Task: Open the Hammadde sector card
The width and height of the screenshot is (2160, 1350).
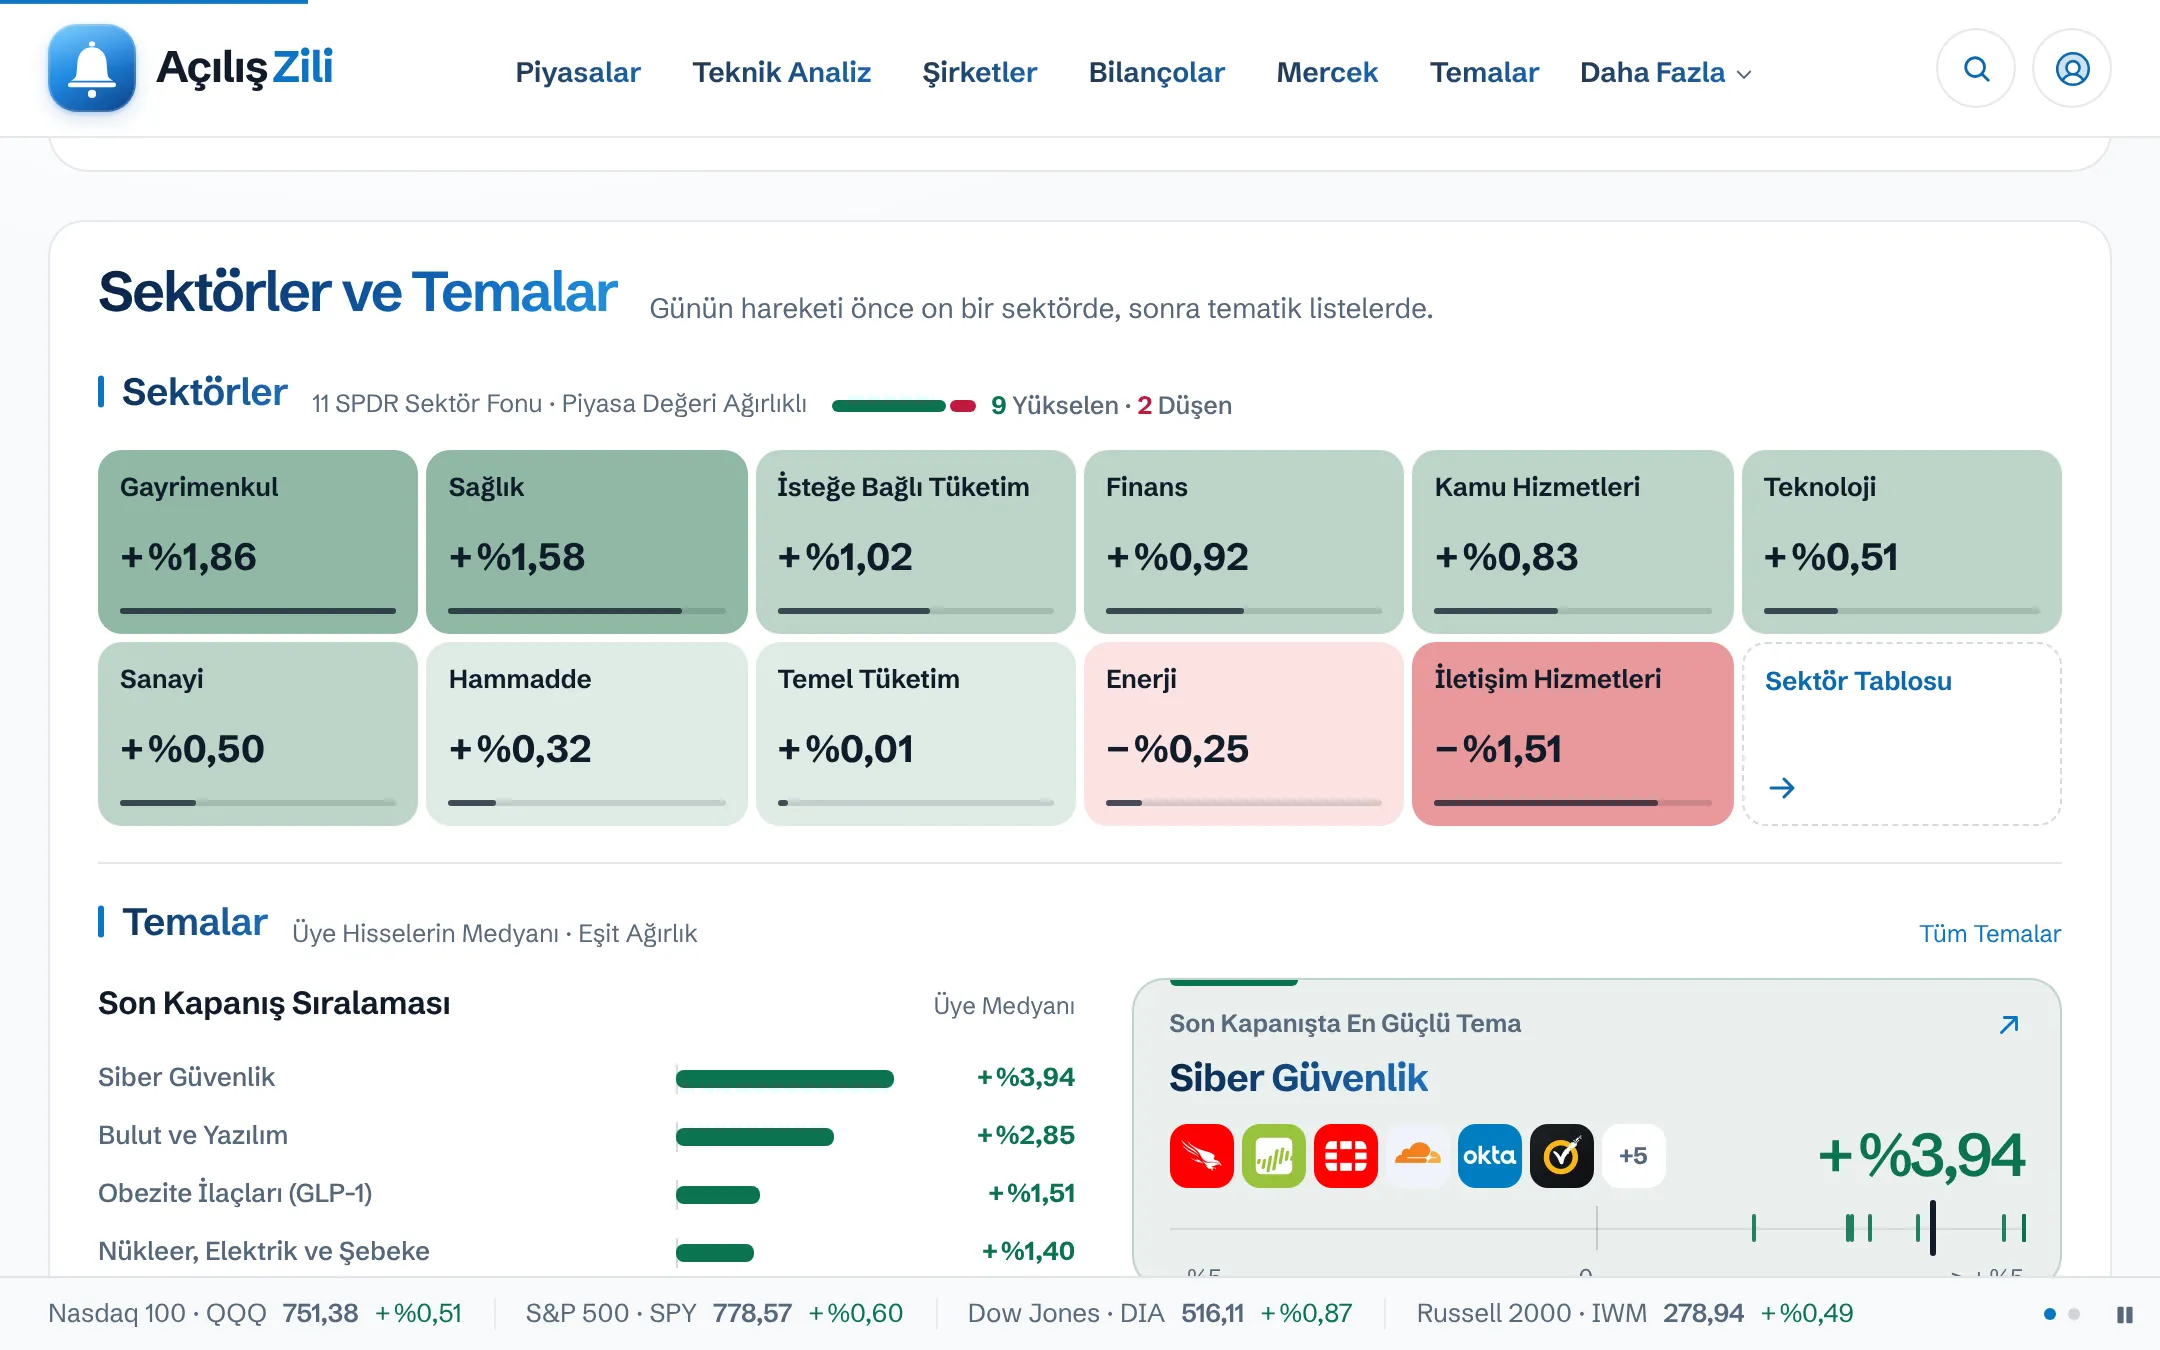Action: [587, 734]
